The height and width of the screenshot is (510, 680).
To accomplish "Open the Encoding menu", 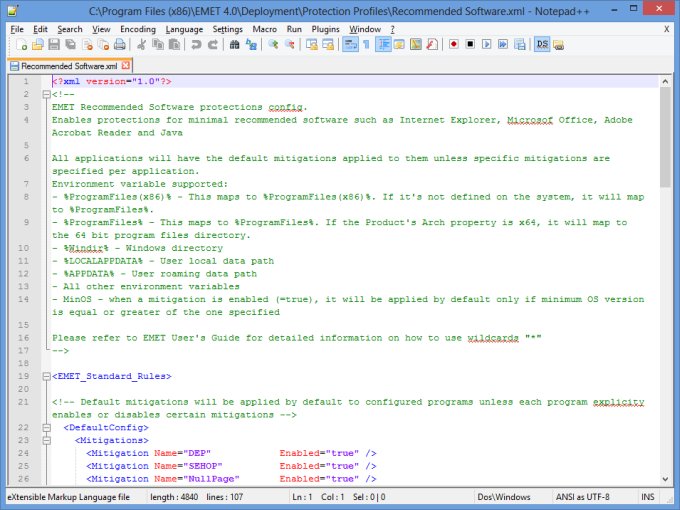I will pos(138,29).
